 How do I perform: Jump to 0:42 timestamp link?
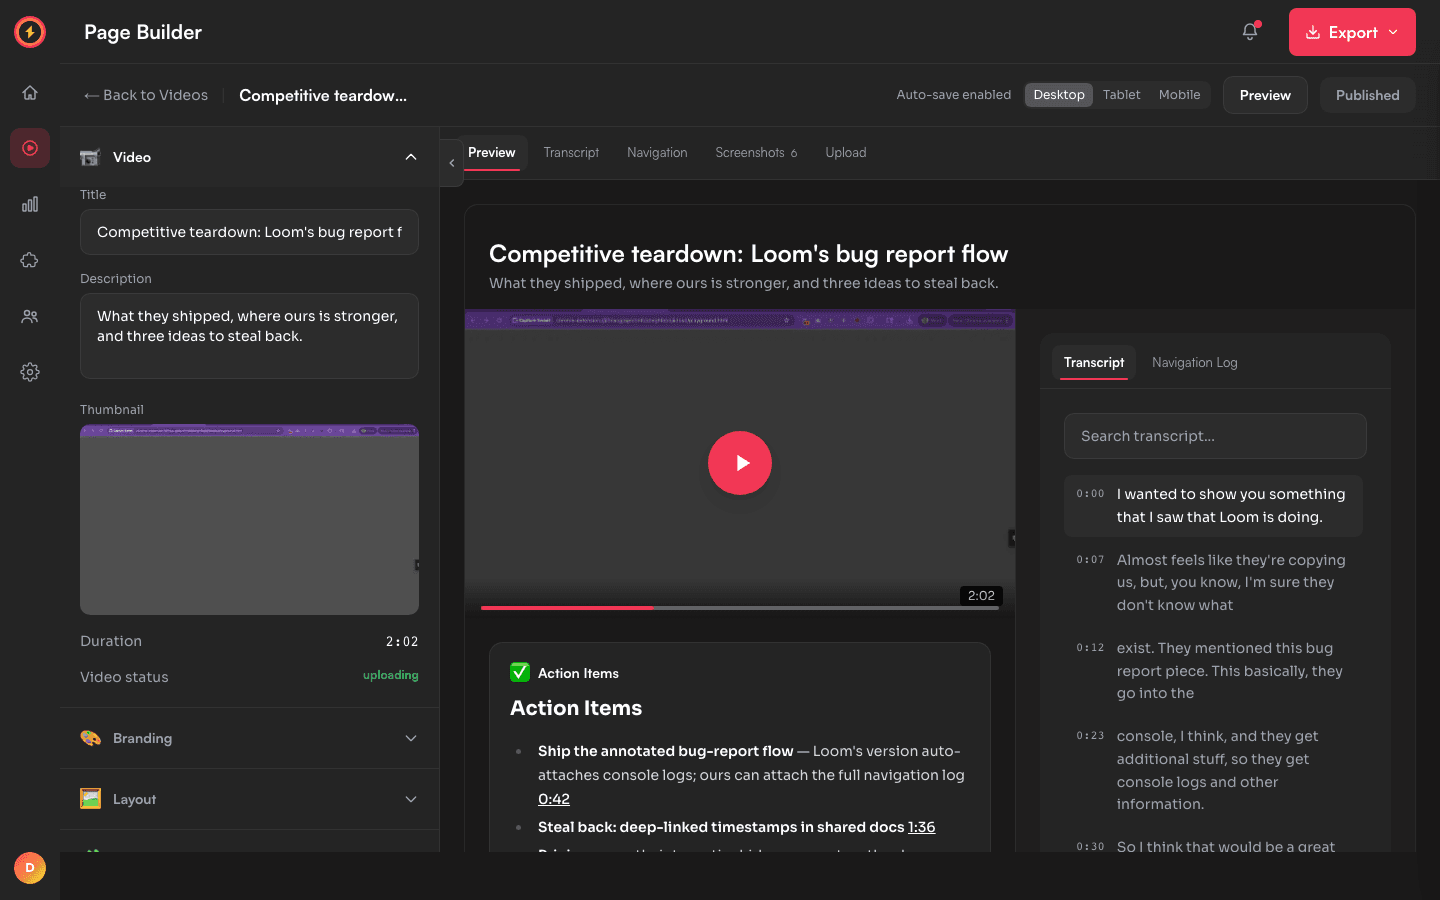(x=554, y=799)
